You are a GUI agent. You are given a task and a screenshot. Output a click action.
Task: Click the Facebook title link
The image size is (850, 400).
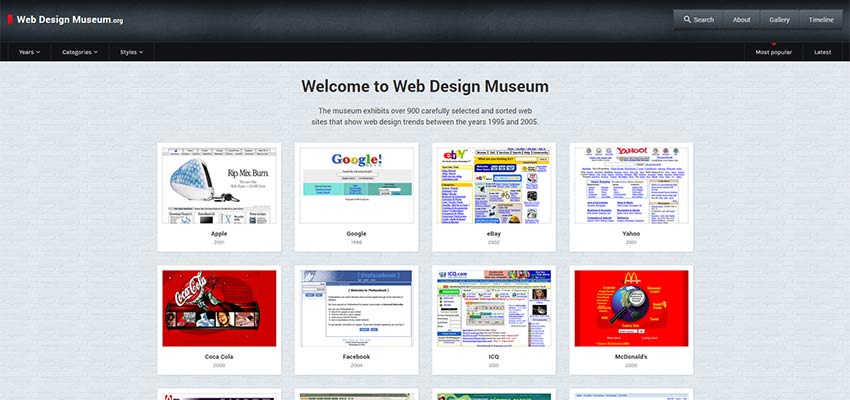pos(357,357)
